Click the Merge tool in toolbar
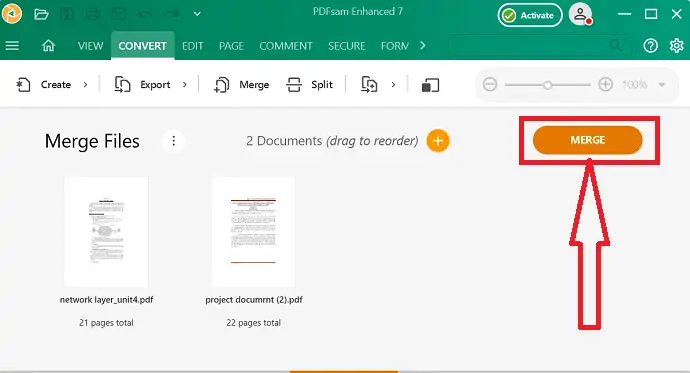 [242, 84]
